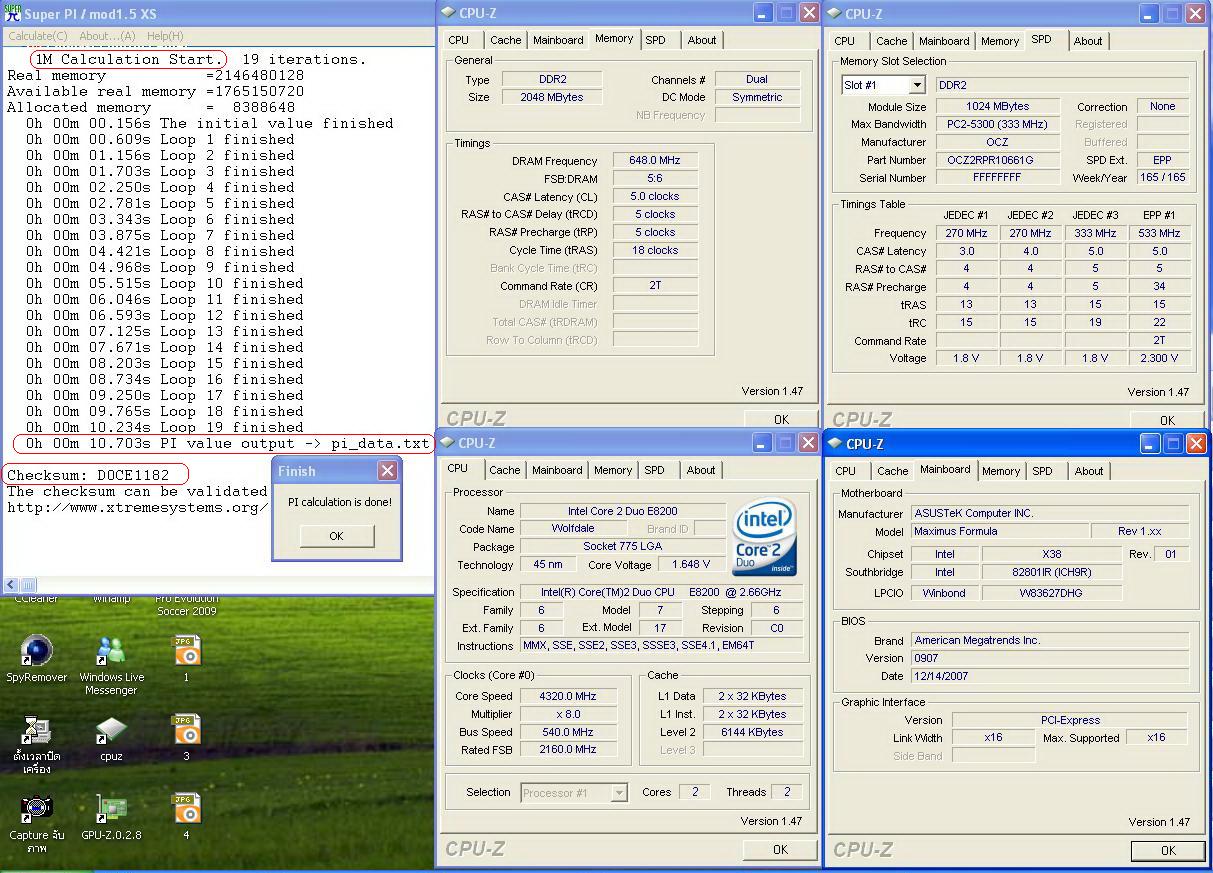
Task: Close the Finish dialog with X button
Action: point(388,471)
